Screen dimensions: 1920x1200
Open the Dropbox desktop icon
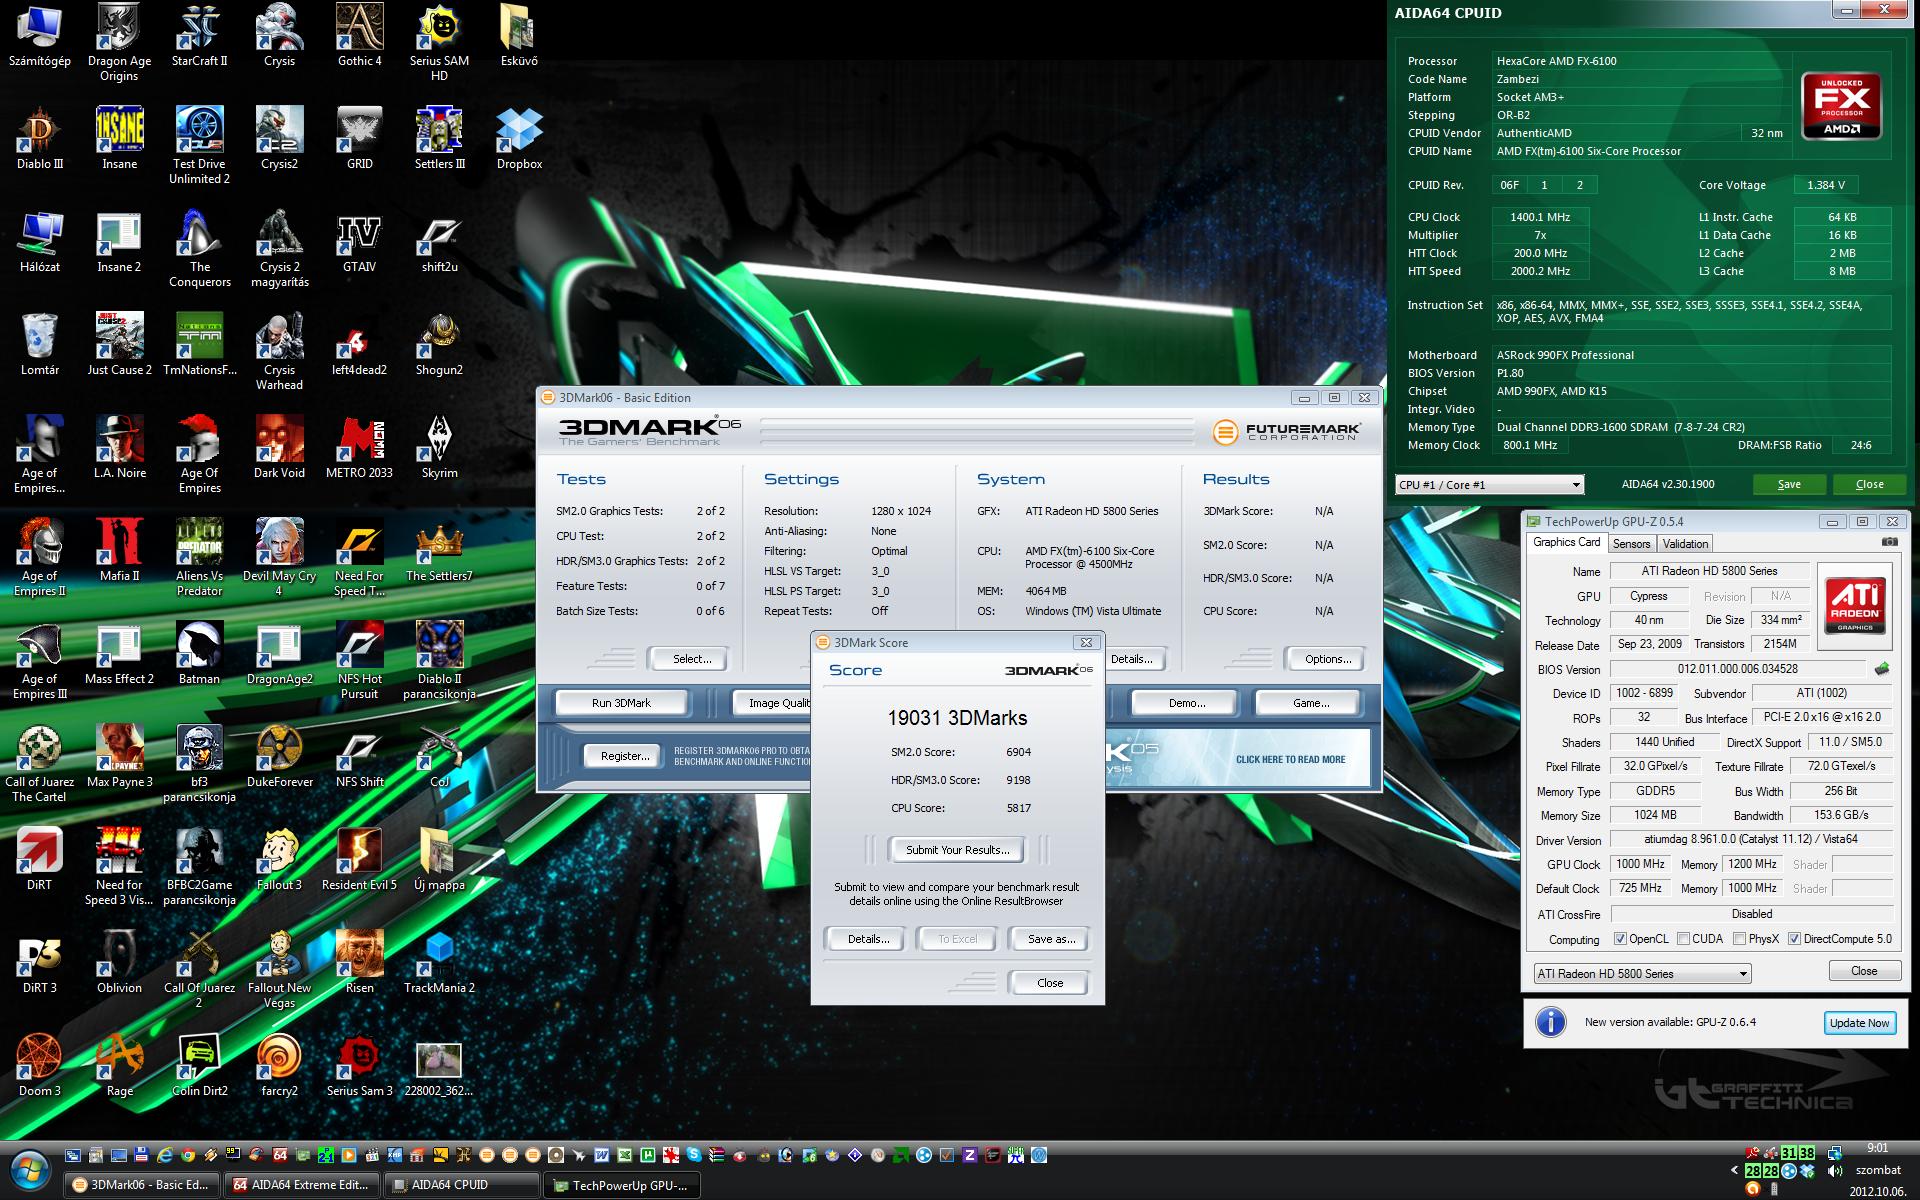(x=519, y=139)
